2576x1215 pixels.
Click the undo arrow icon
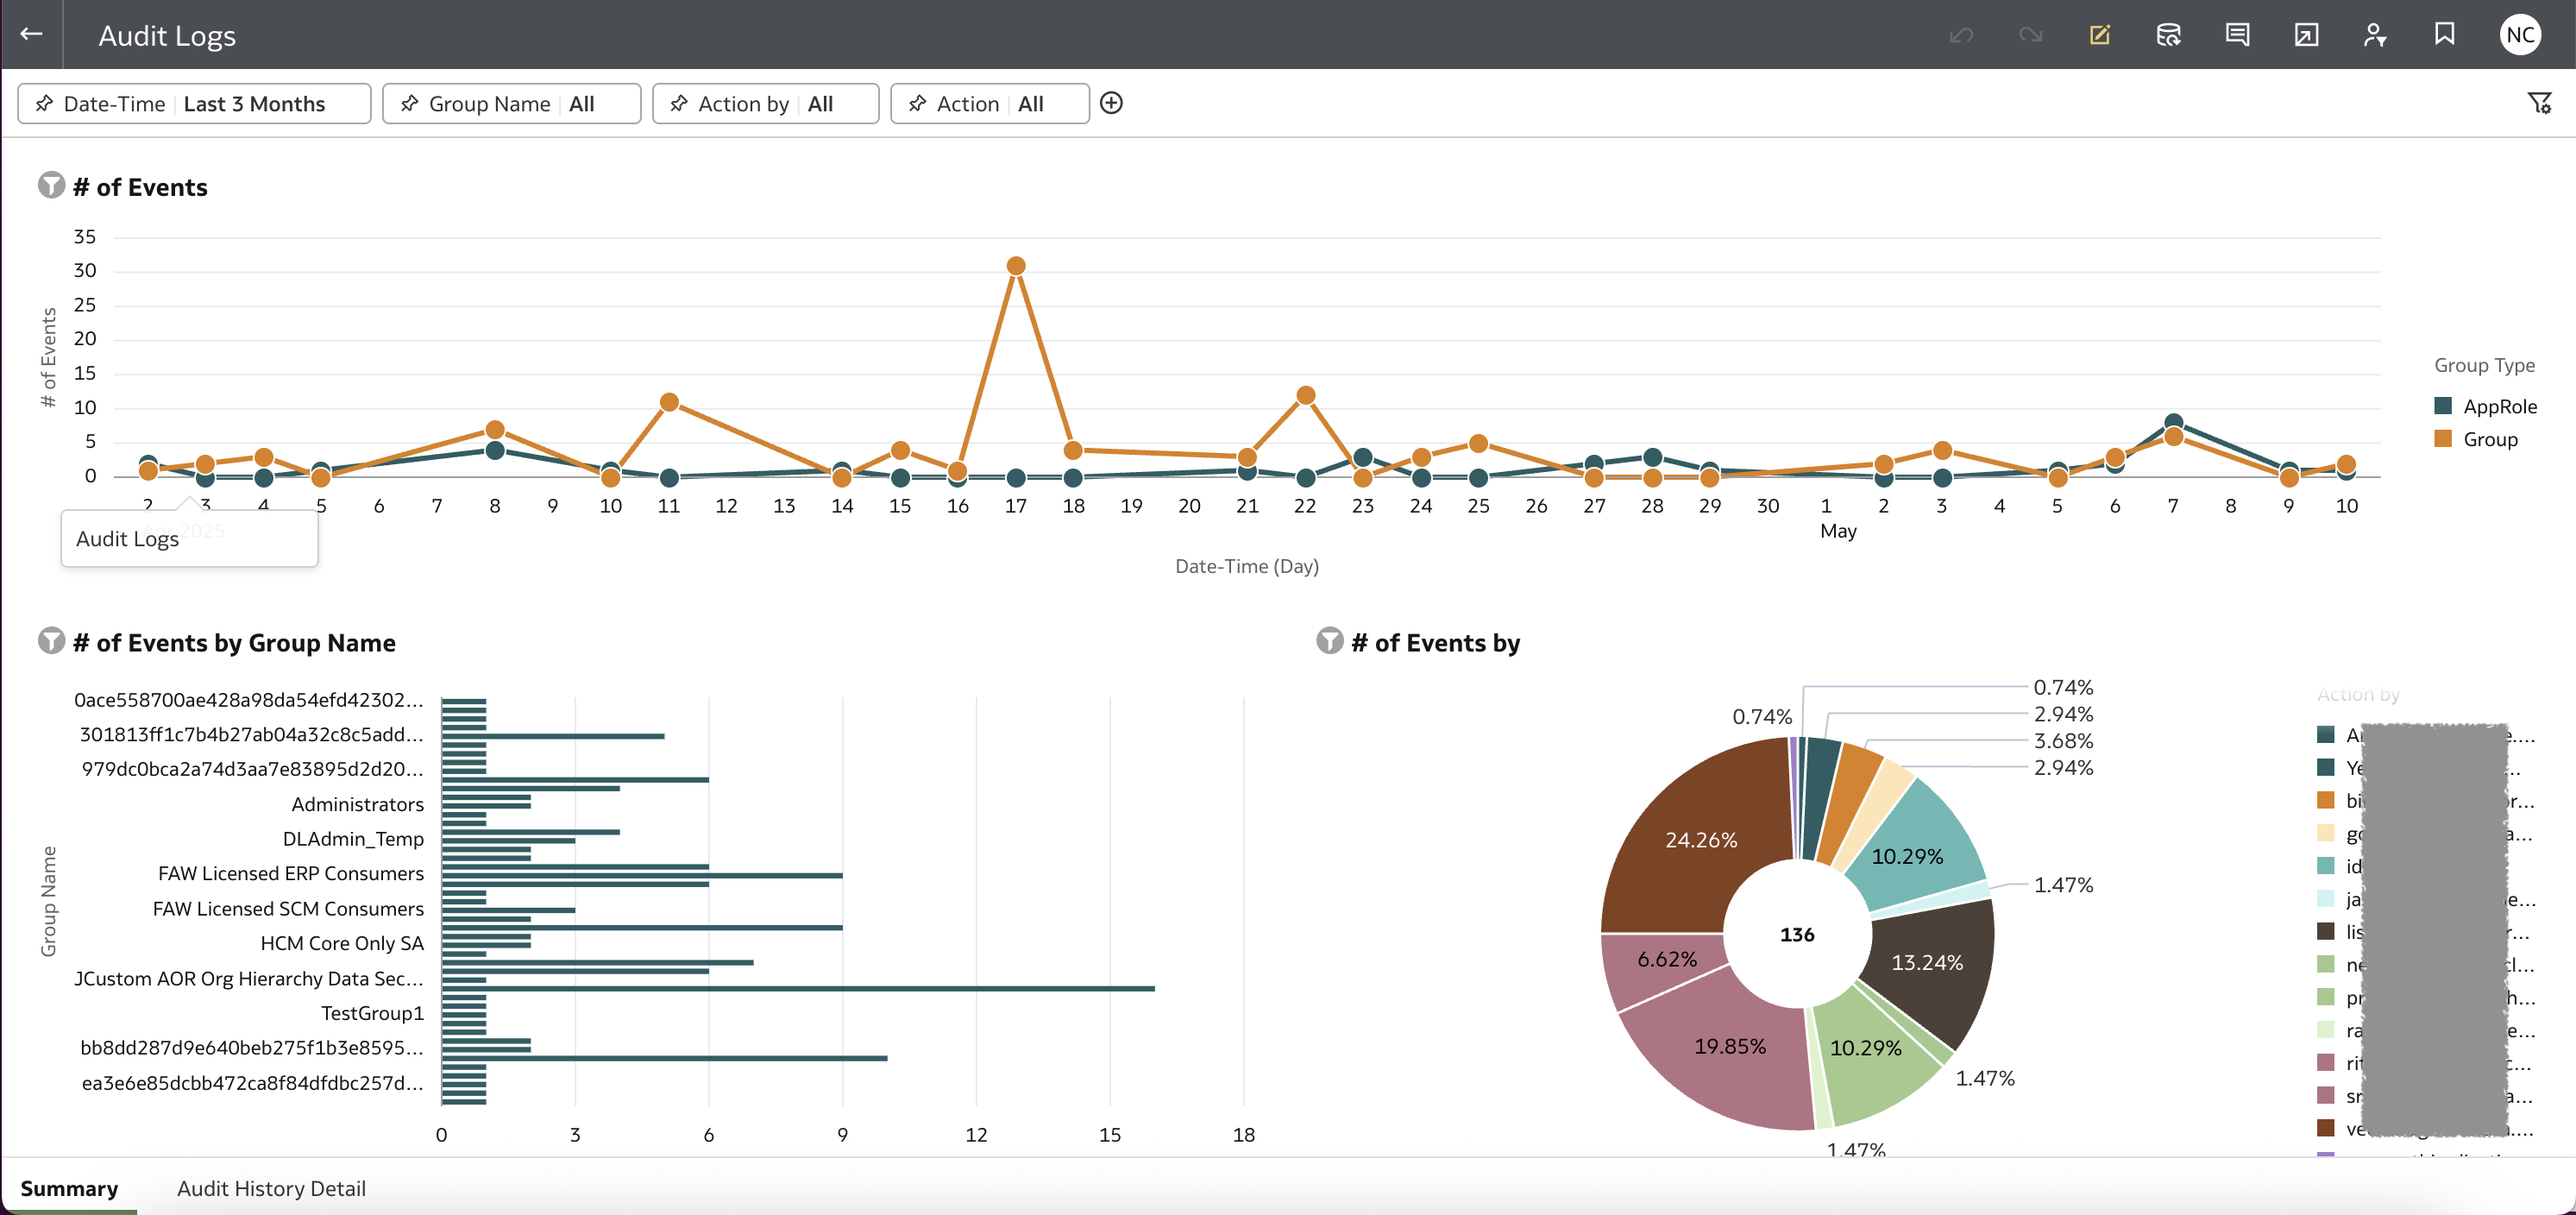1961,34
